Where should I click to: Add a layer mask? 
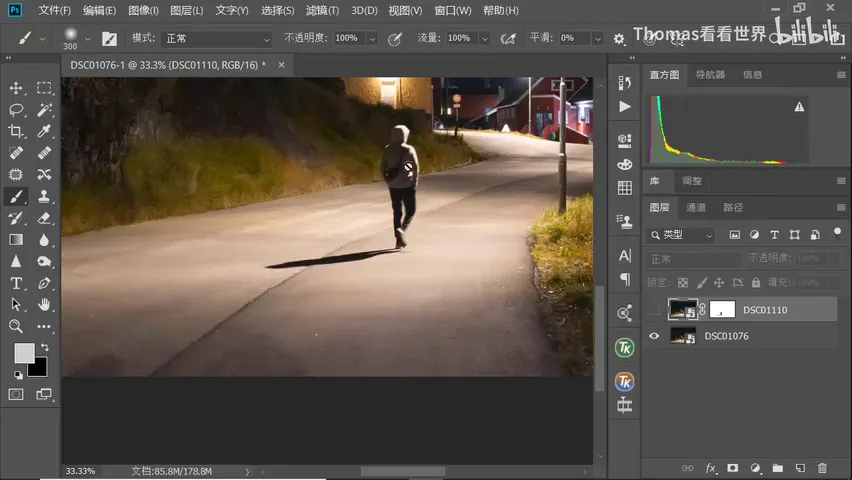click(732, 468)
